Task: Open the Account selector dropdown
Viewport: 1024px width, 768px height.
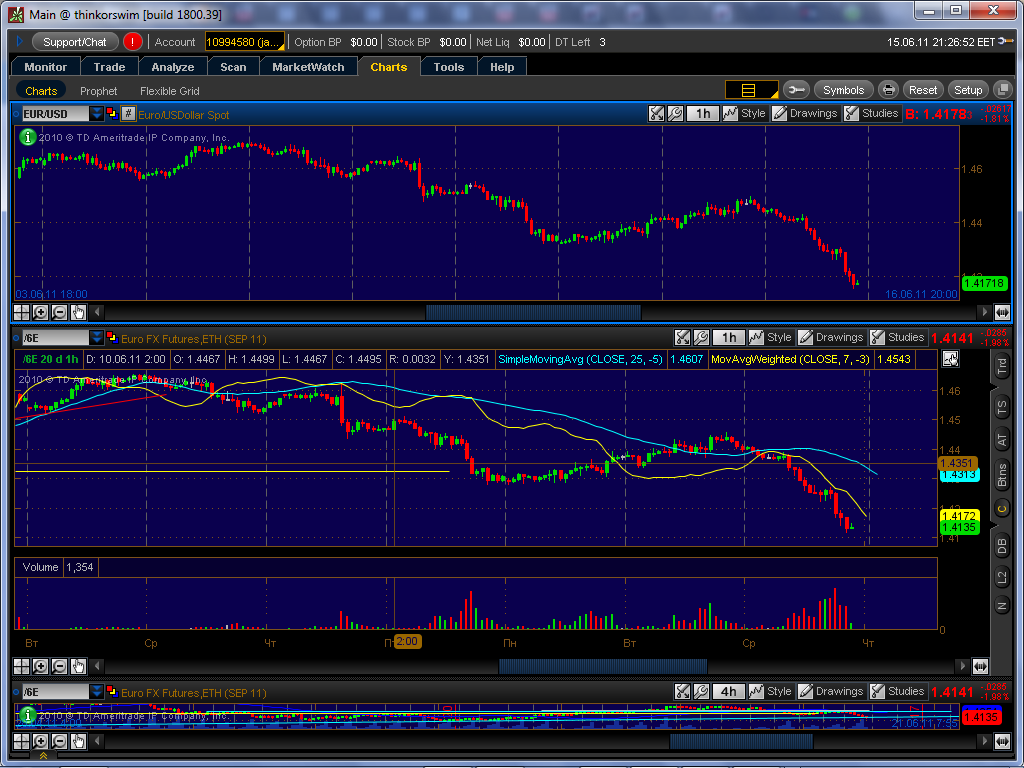Action: 245,42
